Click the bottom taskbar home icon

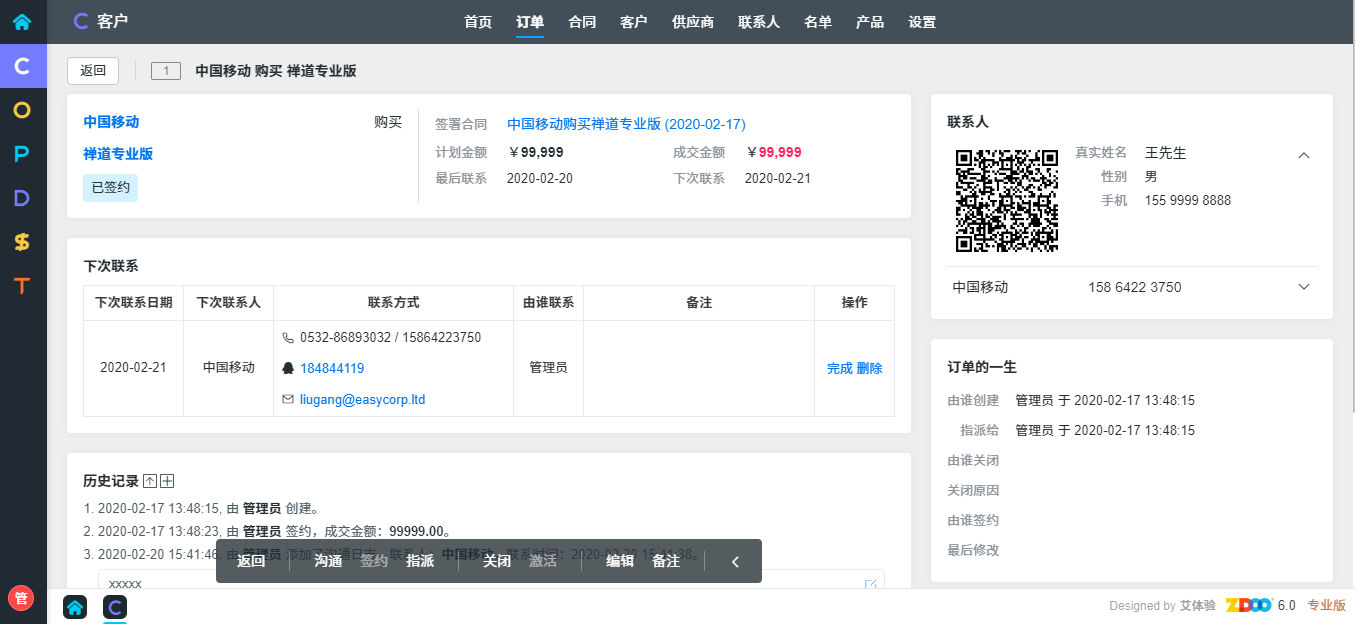point(75,607)
